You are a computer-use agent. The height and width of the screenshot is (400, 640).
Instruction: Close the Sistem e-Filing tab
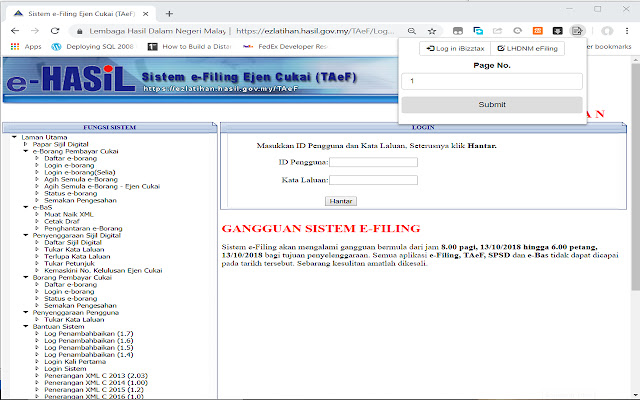coord(145,14)
